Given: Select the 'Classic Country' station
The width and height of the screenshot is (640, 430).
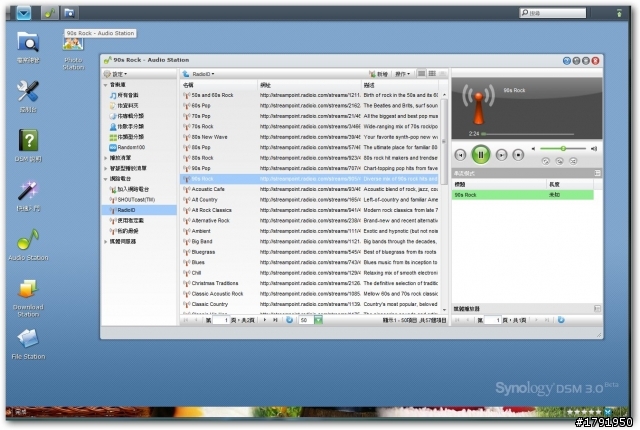Looking at the screenshot, I should tap(310, 304).
